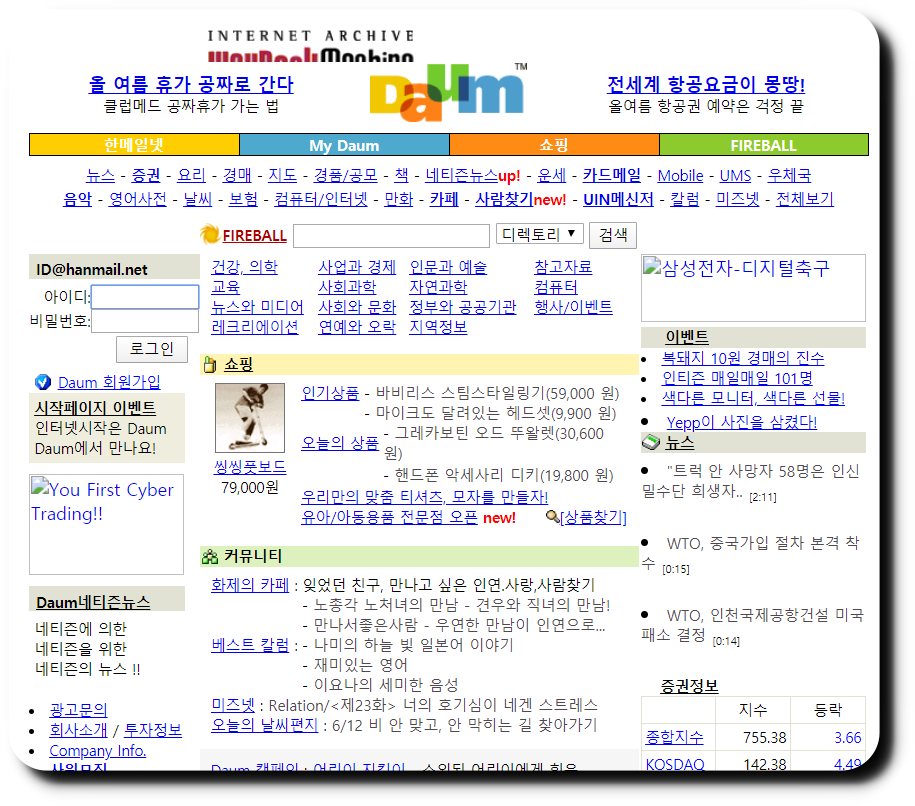The width and height of the screenshot is (915, 806).
Task: Open the 전체보기 navigation link
Action: tap(805, 199)
